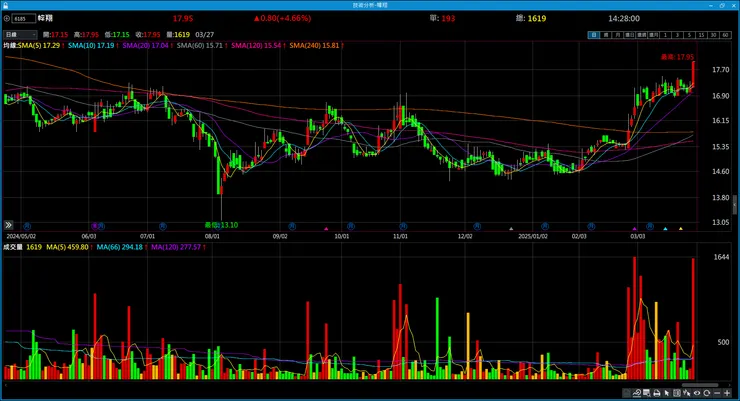
Task: Click the SMA(60) 15.71 indicator label
Action: pos(200,45)
